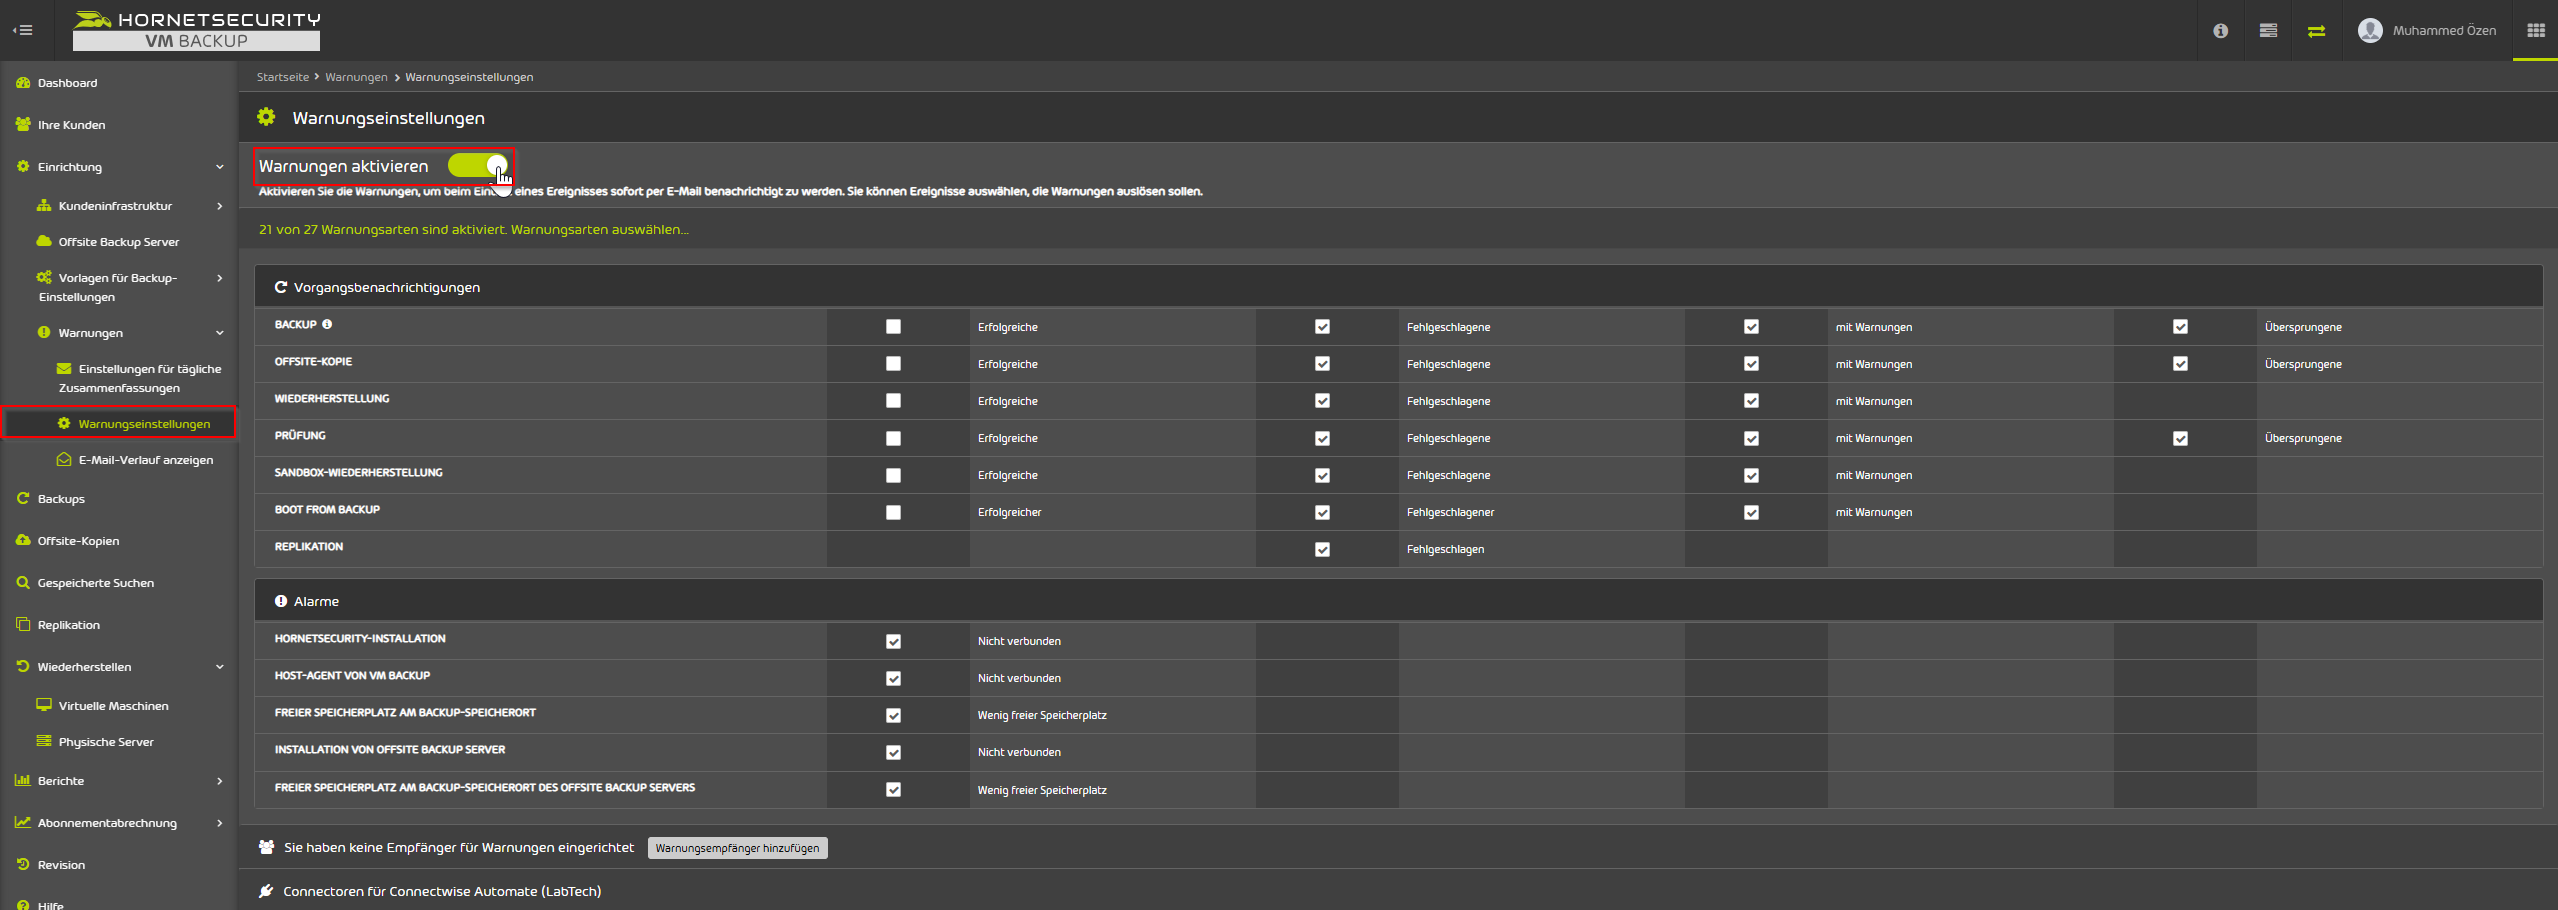Viewport: 2558px width, 910px height.
Task: Uncheck Fehlgeschlagen checkbox for REPLIKATION
Action: (1322, 549)
